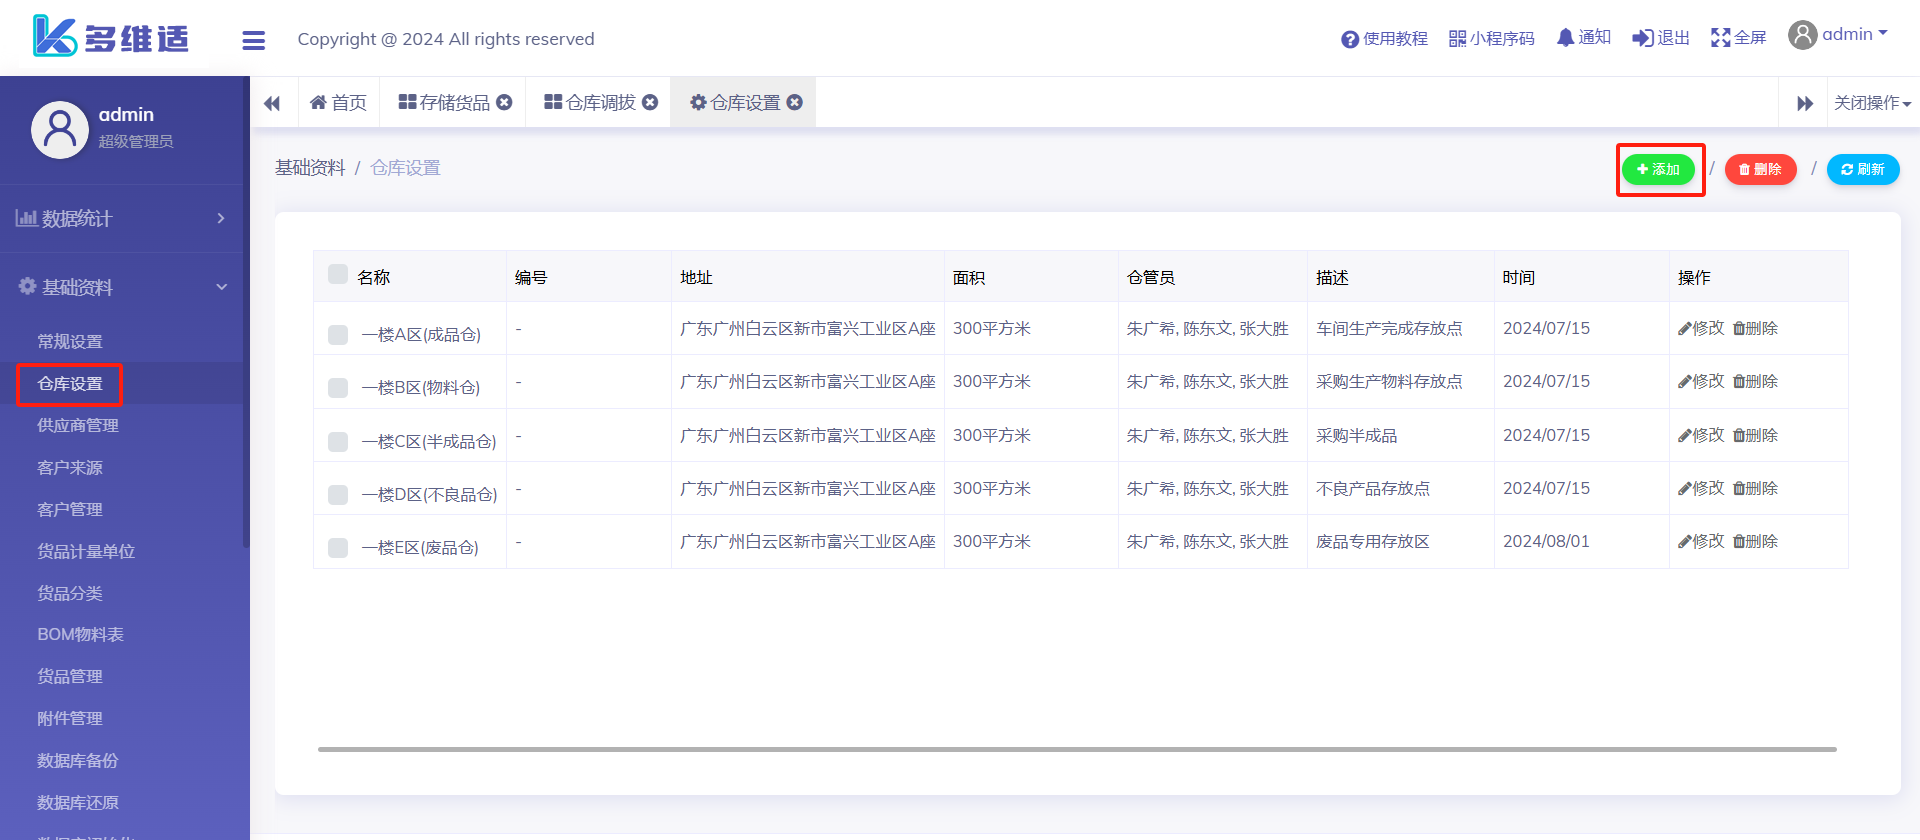Image resolution: width=1920 pixels, height=840 pixels.
Task: Check the select-all checkbox in table header
Action: click(x=338, y=275)
